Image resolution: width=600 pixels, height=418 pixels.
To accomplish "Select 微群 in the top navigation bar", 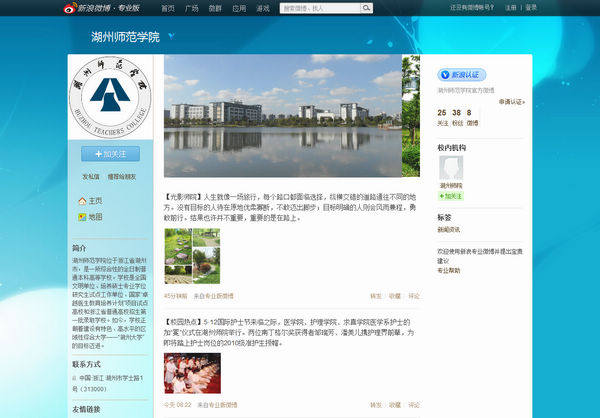I will point(213,7).
